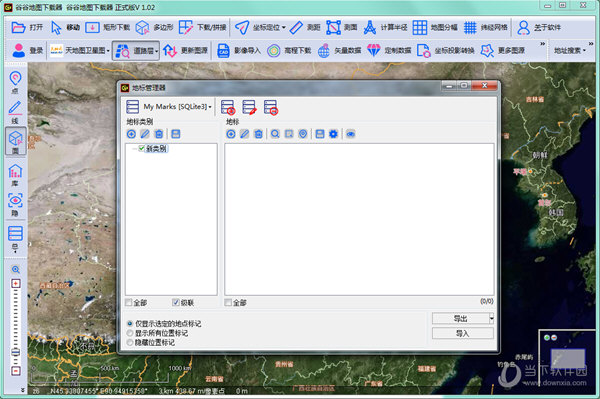
Task: Open the 导出 export dropdown arrow
Action: tap(491, 318)
